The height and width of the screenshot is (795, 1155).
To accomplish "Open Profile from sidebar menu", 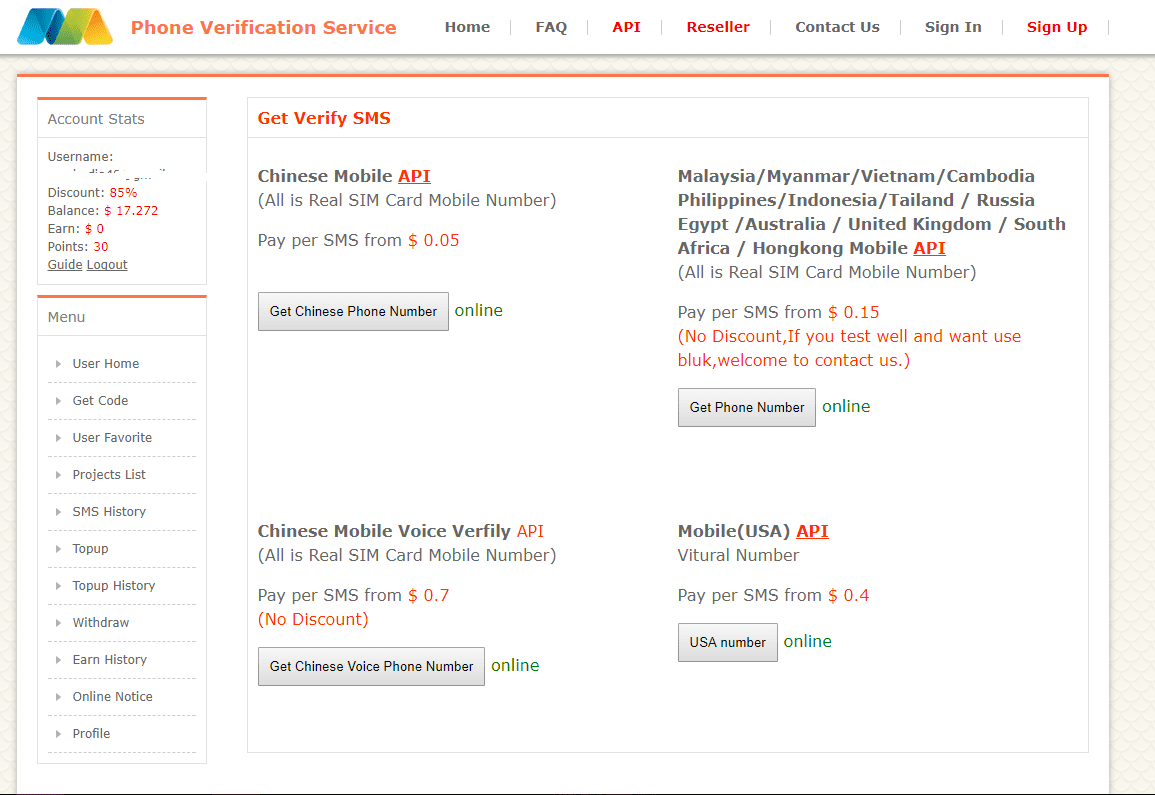I will point(91,734).
